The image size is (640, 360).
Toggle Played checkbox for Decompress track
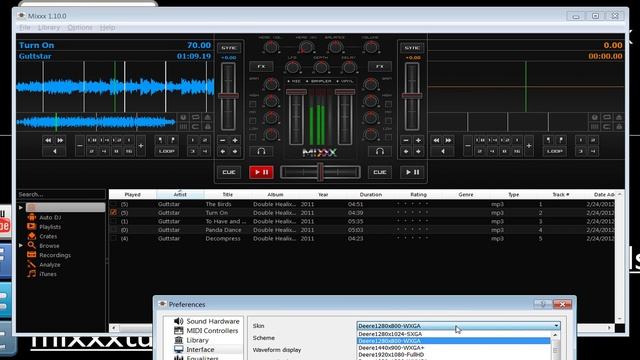[113, 238]
